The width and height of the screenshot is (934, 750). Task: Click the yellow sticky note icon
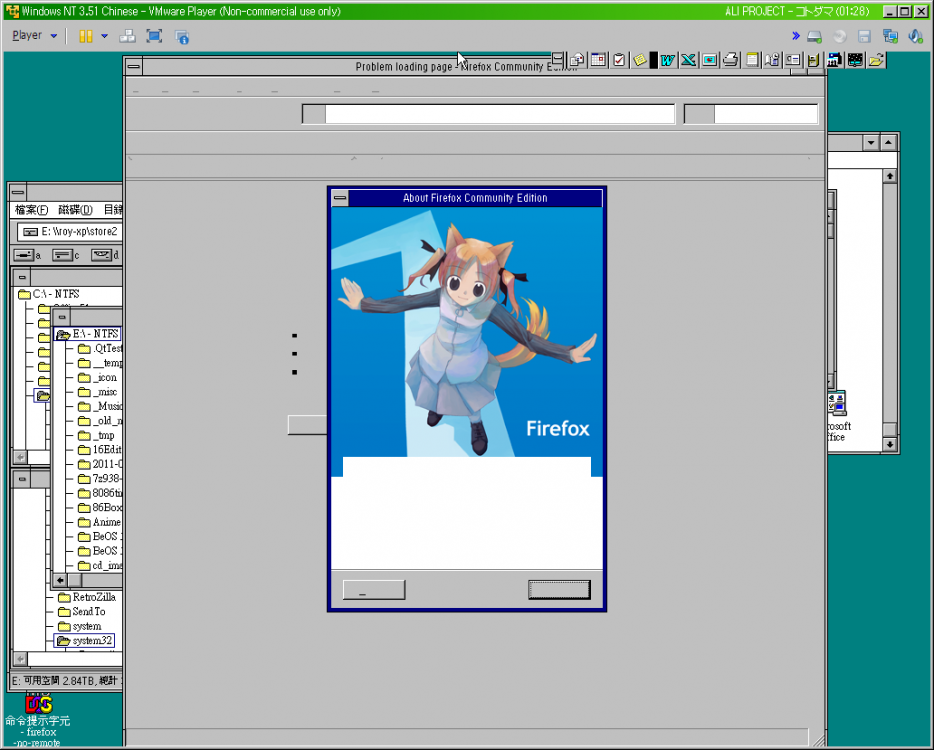pyautogui.click(x=640, y=60)
